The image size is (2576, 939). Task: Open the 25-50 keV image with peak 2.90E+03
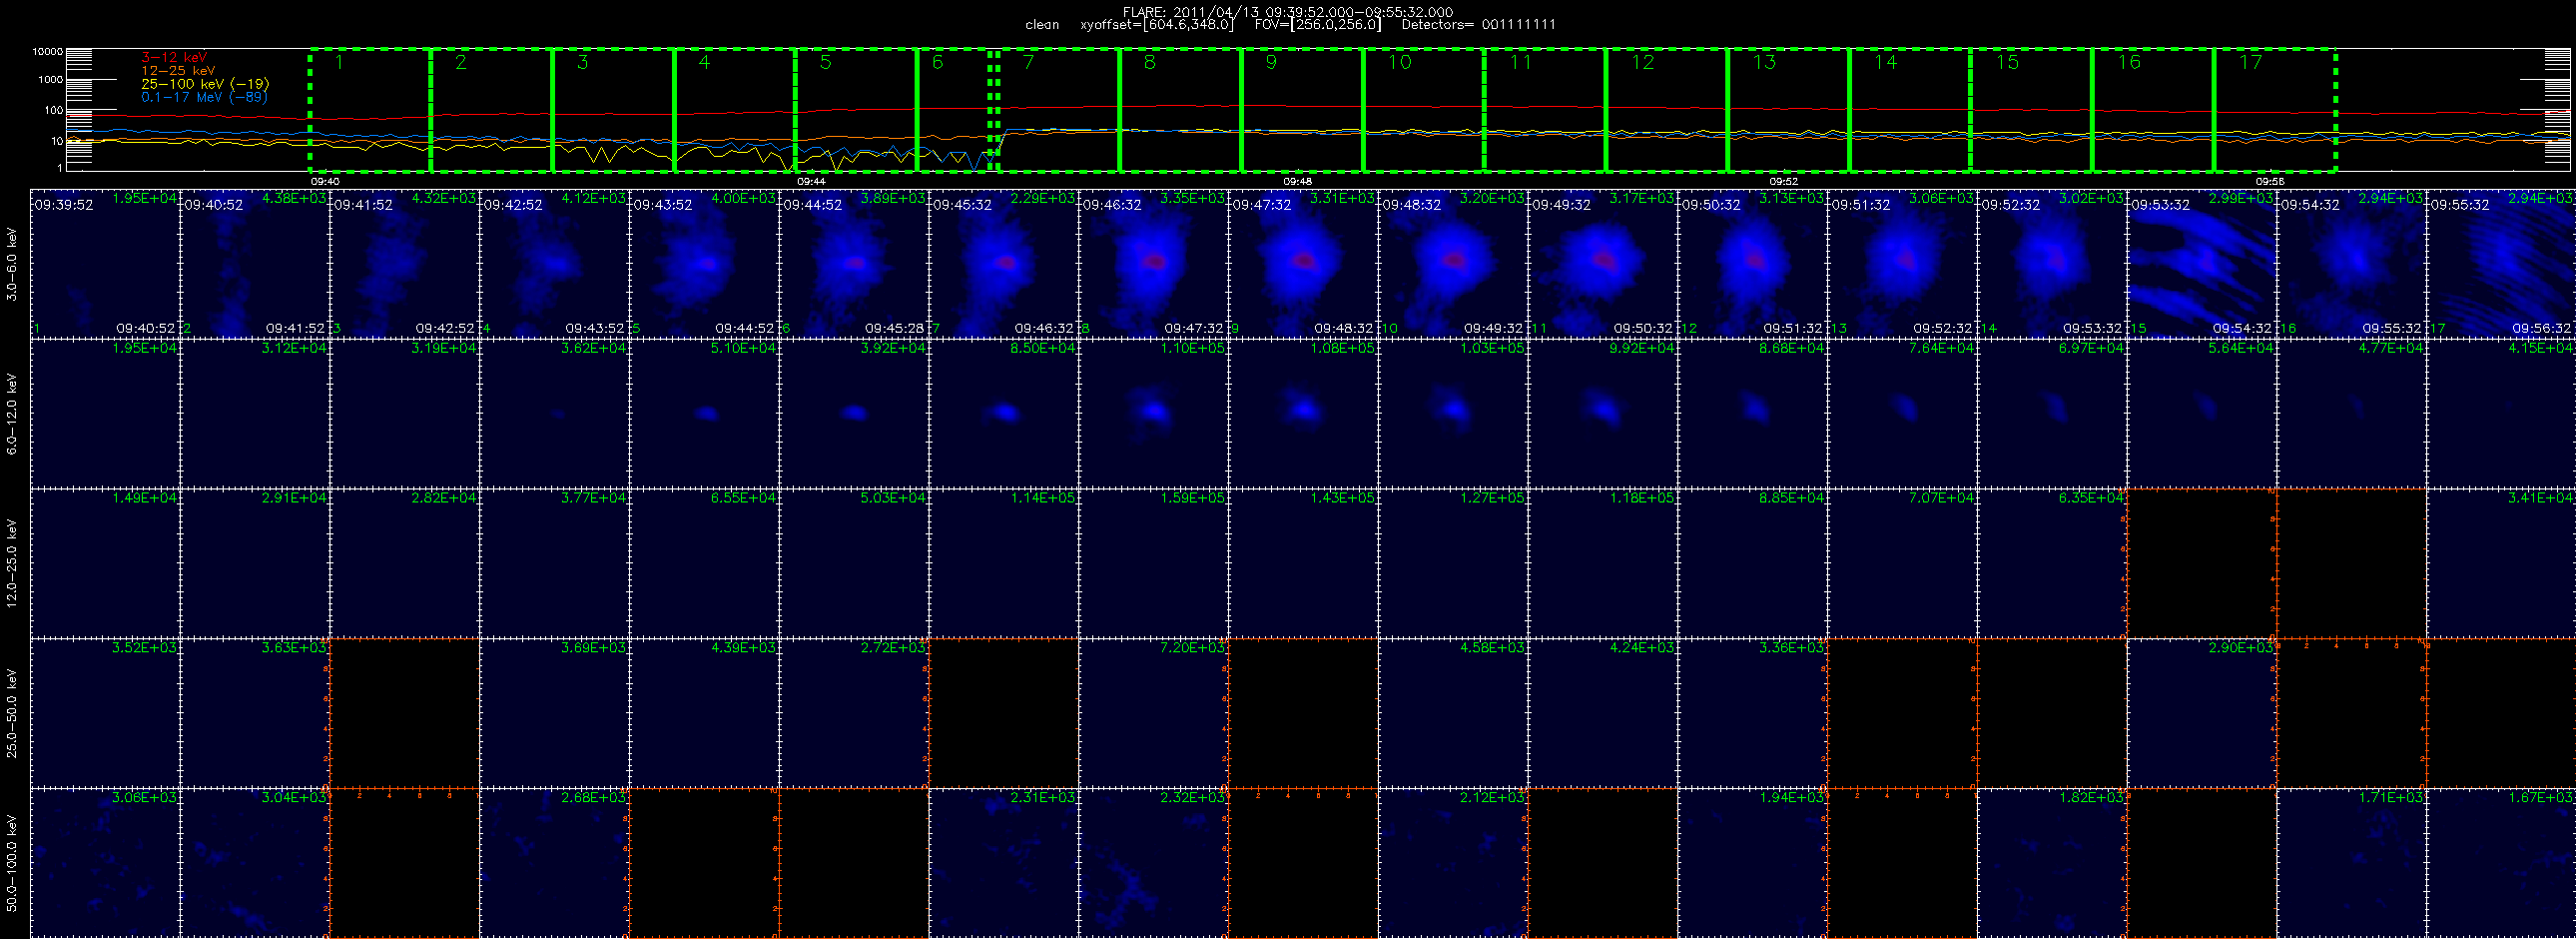(x=2202, y=713)
